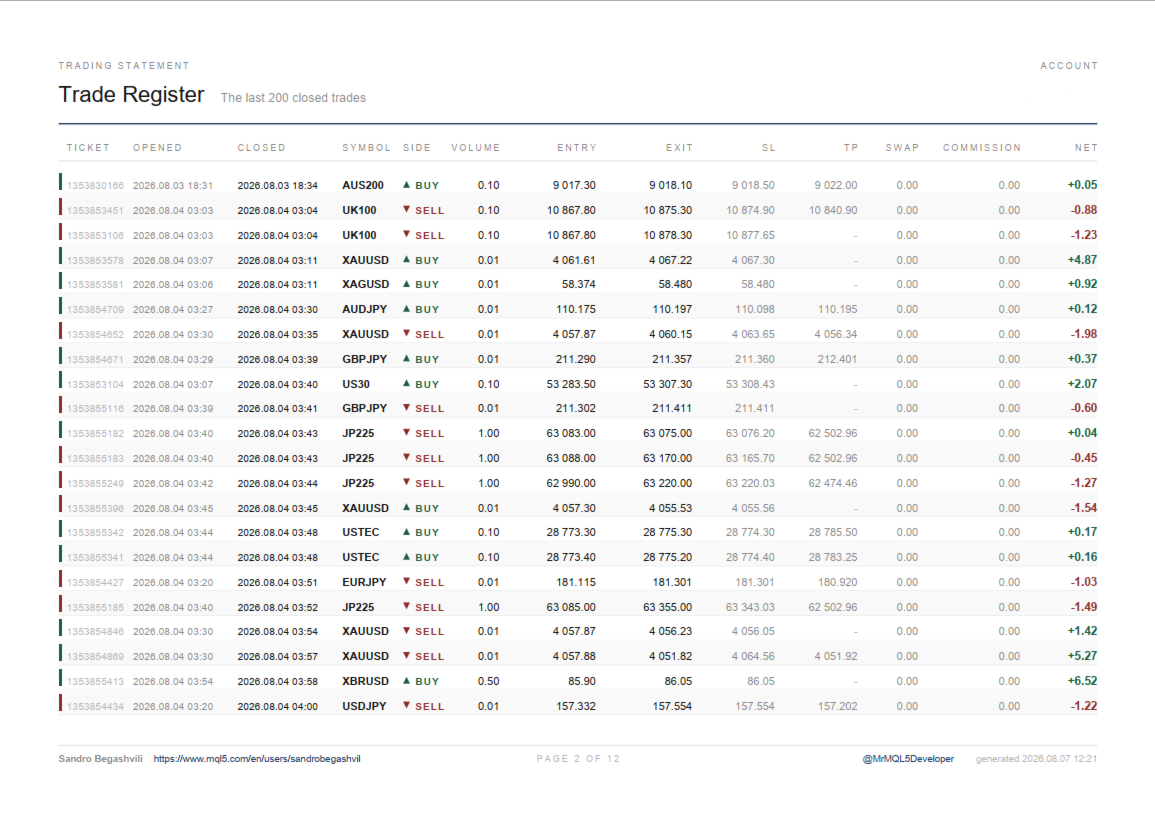This screenshot has width=1155, height=816.
Task: Click the net value -1.98
Action: pyautogui.click(x=1084, y=334)
